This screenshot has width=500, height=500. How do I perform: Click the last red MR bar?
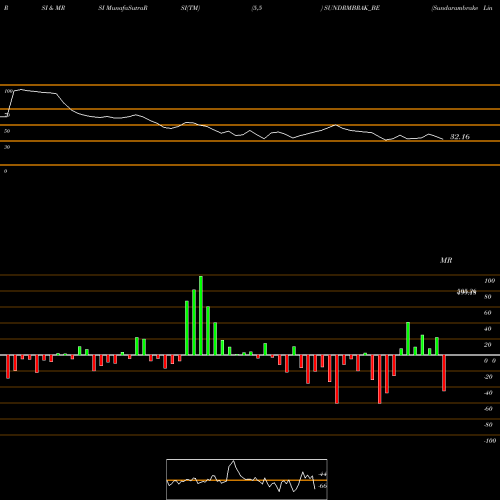tap(444, 373)
